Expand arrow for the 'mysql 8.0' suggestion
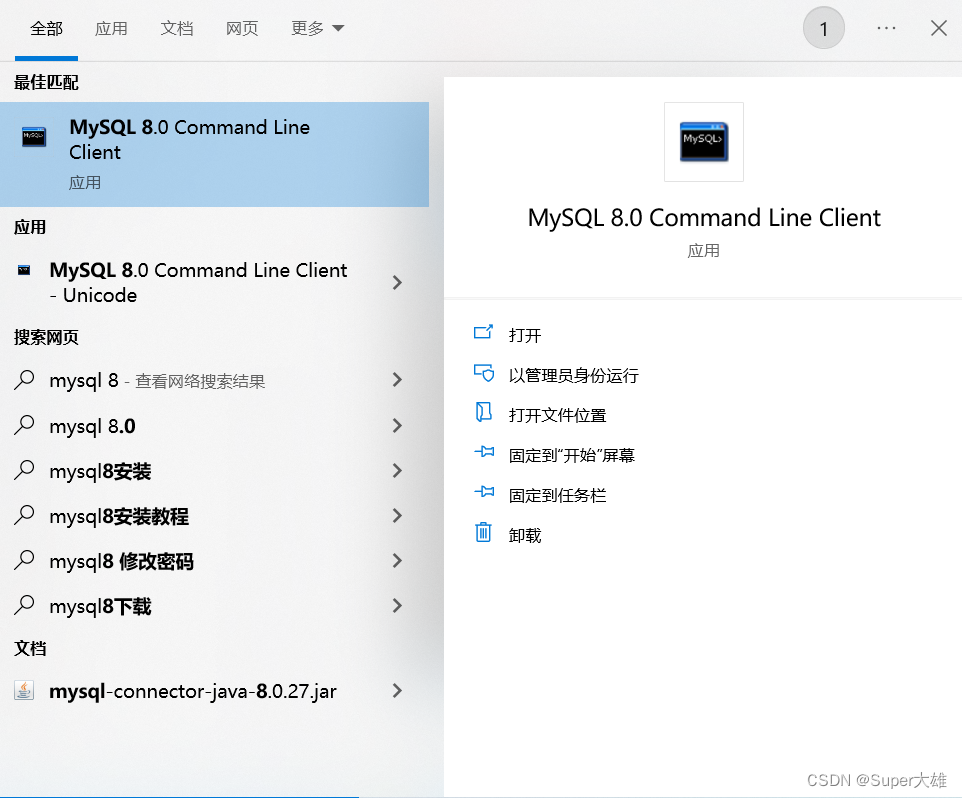This screenshot has width=962, height=798. pyautogui.click(x=397, y=425)
